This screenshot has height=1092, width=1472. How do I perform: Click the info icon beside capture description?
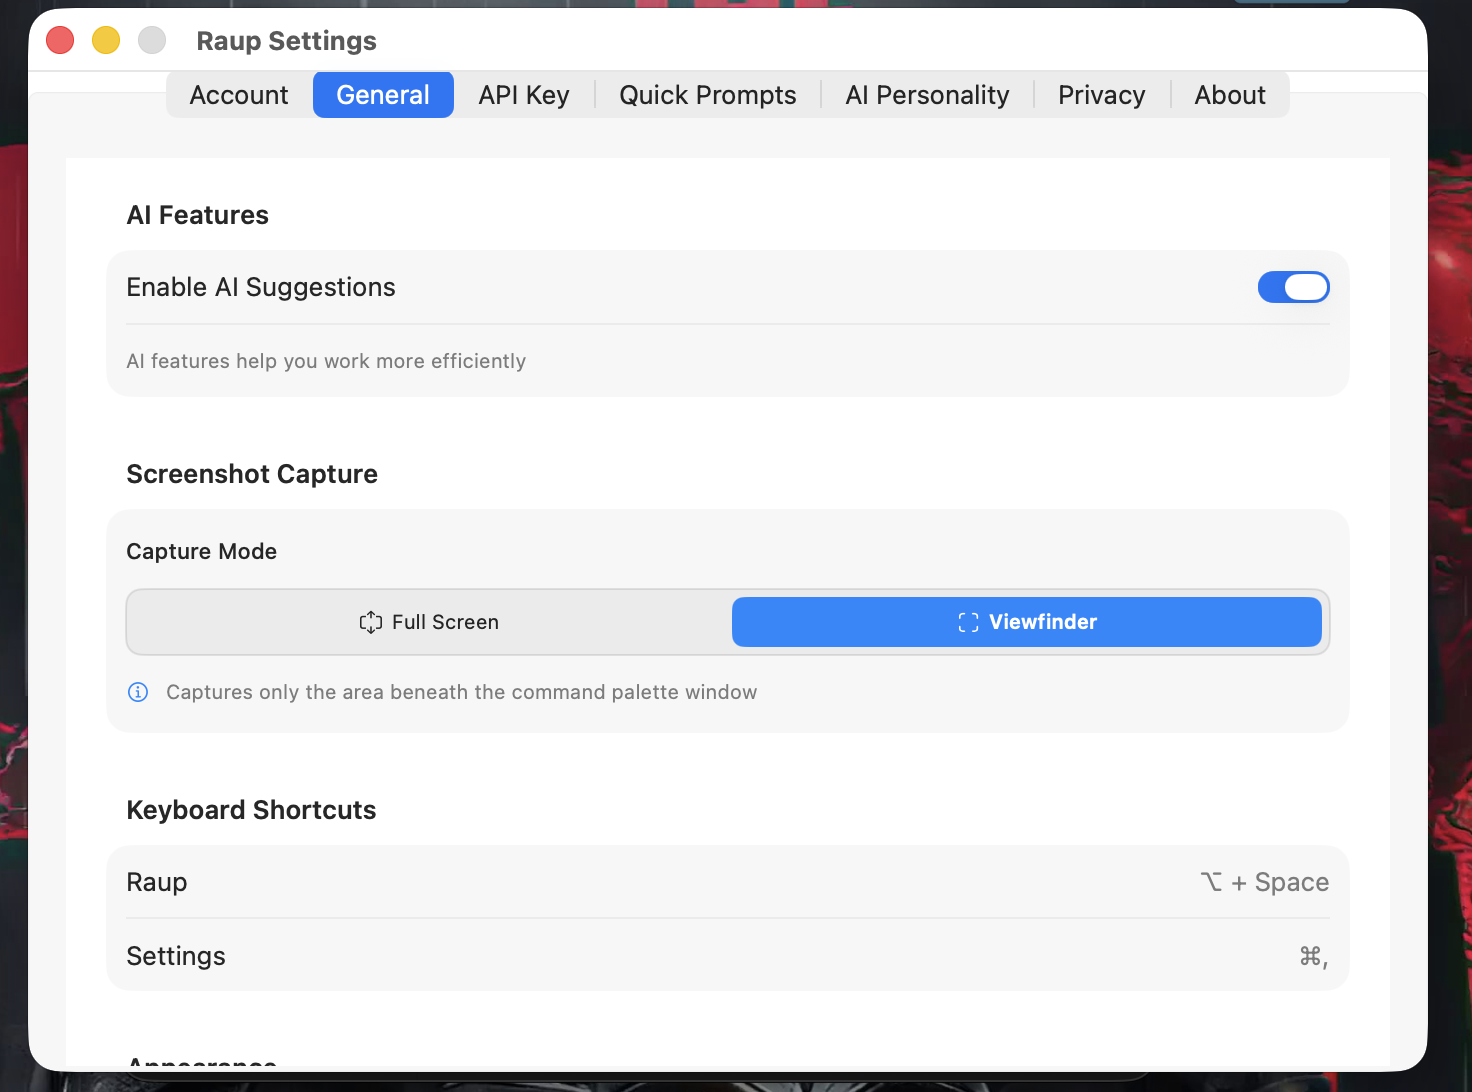click(138, 692)
